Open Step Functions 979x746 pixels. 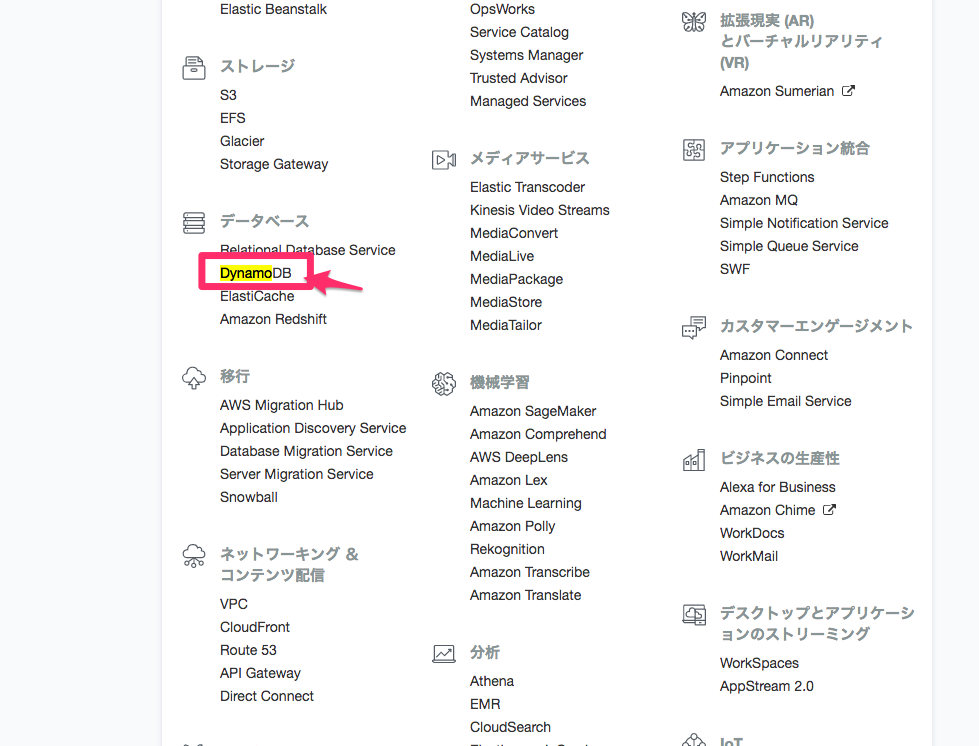(767, 177)
